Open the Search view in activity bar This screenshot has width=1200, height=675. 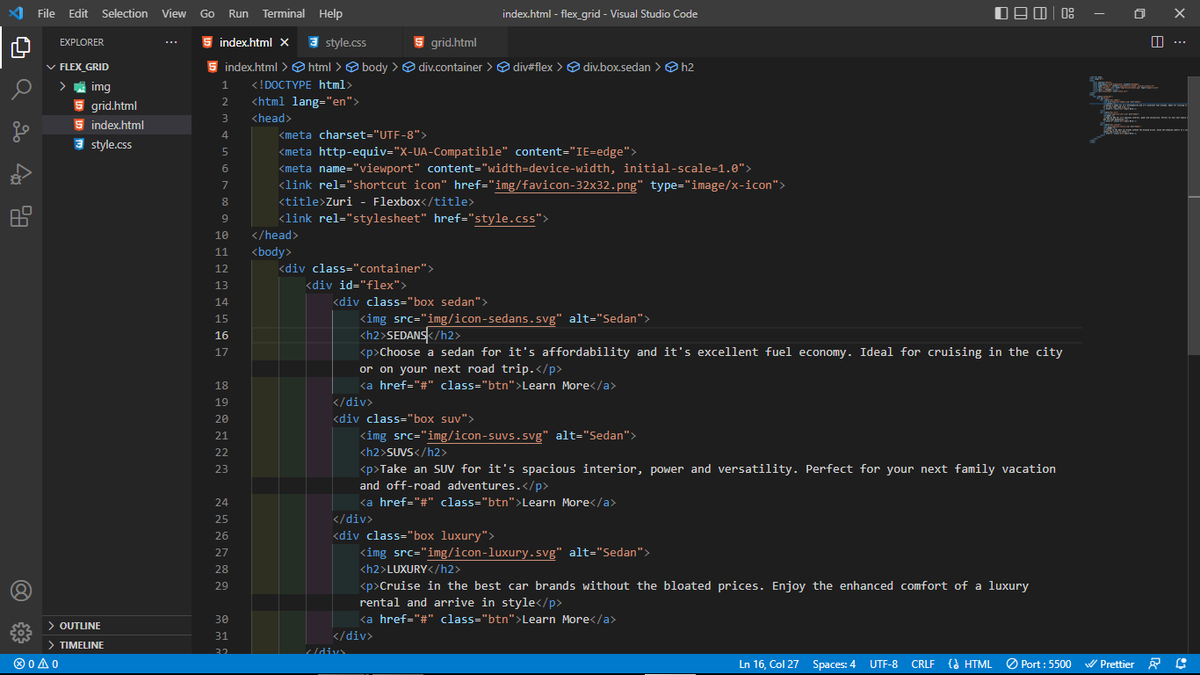22,90
